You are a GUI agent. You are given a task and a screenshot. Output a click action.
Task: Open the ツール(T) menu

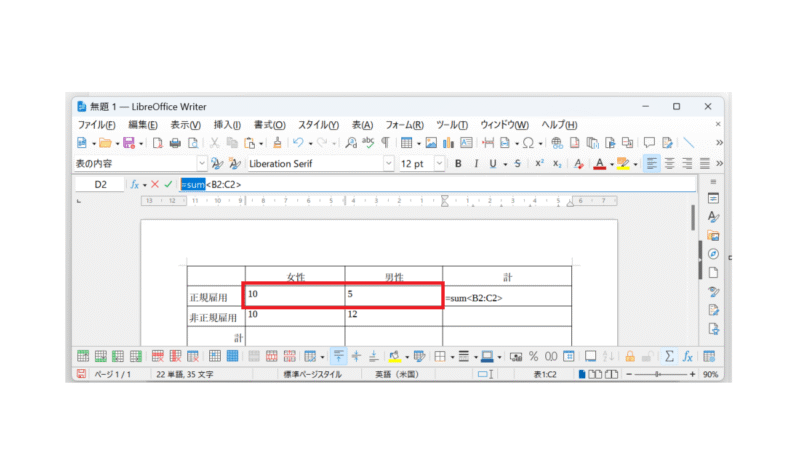click(452, 125)
